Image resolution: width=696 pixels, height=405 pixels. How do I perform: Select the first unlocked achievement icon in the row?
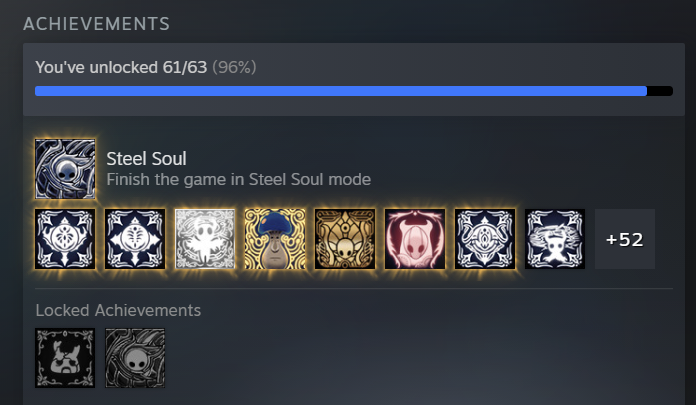[65, 239]
